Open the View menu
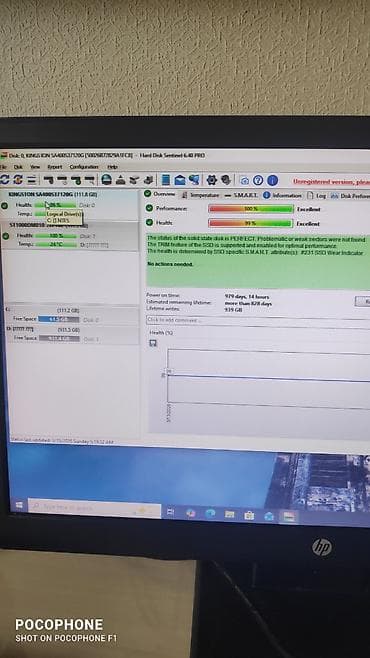This screenshot has height=658, width=370. [x=35, y=167]
